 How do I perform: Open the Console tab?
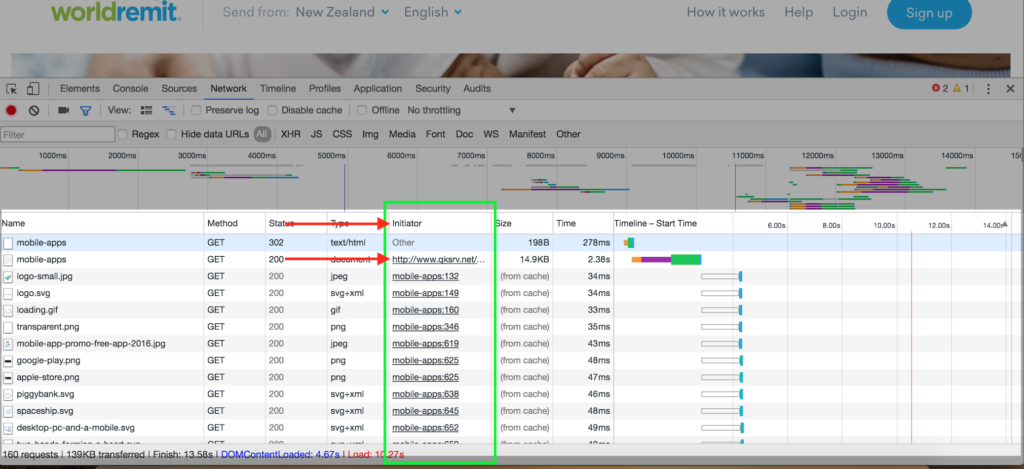coord(131,89)
